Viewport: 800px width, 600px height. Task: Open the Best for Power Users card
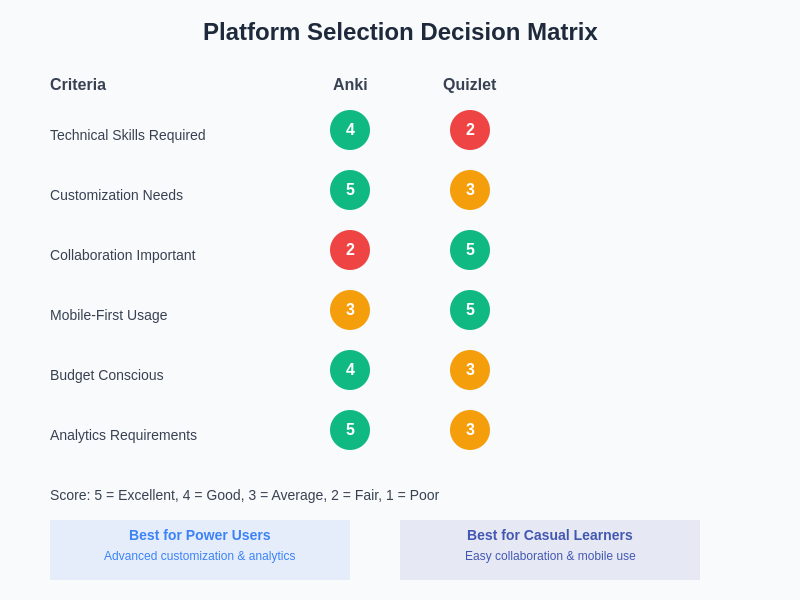tap(200, 549)
